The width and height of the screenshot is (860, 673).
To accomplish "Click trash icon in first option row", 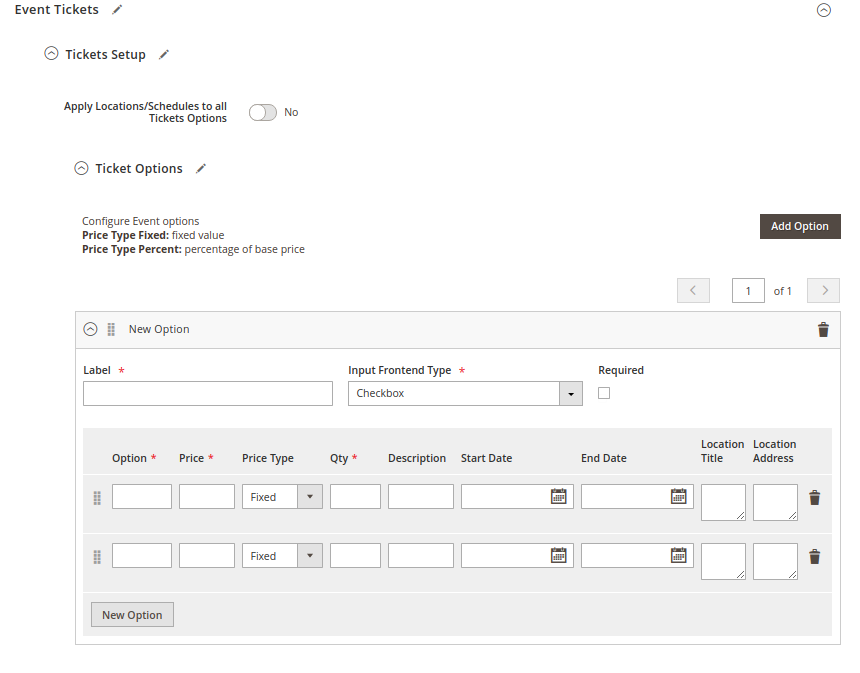I will [x=814, y=498].
